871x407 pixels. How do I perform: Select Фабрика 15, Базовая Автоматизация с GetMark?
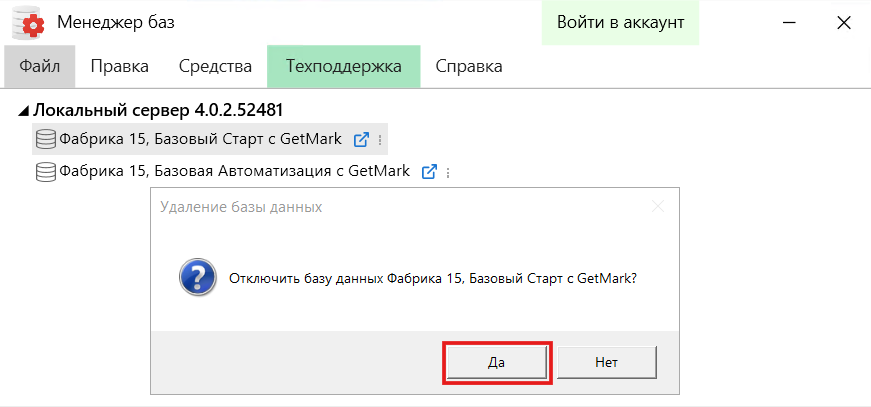(234, 171)
